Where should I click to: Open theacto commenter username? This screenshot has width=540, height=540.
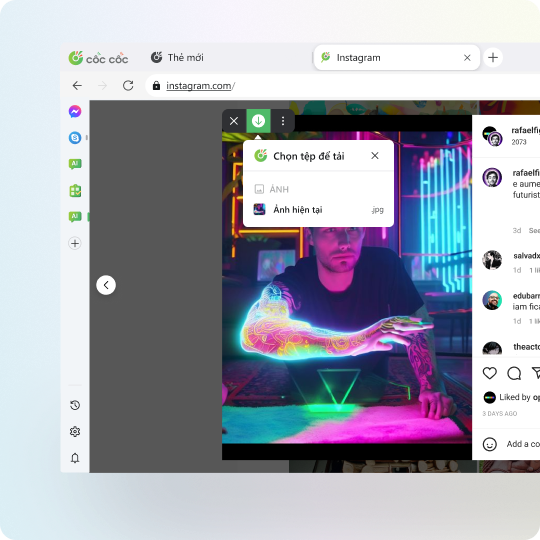tap(527, 346)
